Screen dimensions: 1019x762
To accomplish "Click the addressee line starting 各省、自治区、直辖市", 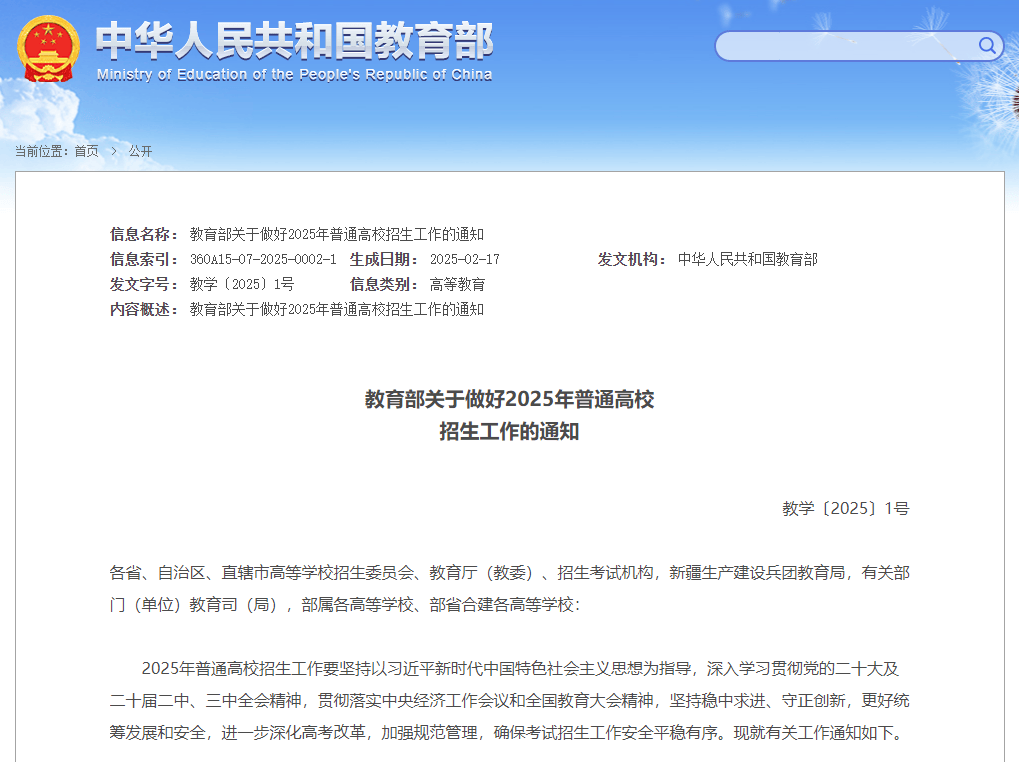I will coord(510,572).
